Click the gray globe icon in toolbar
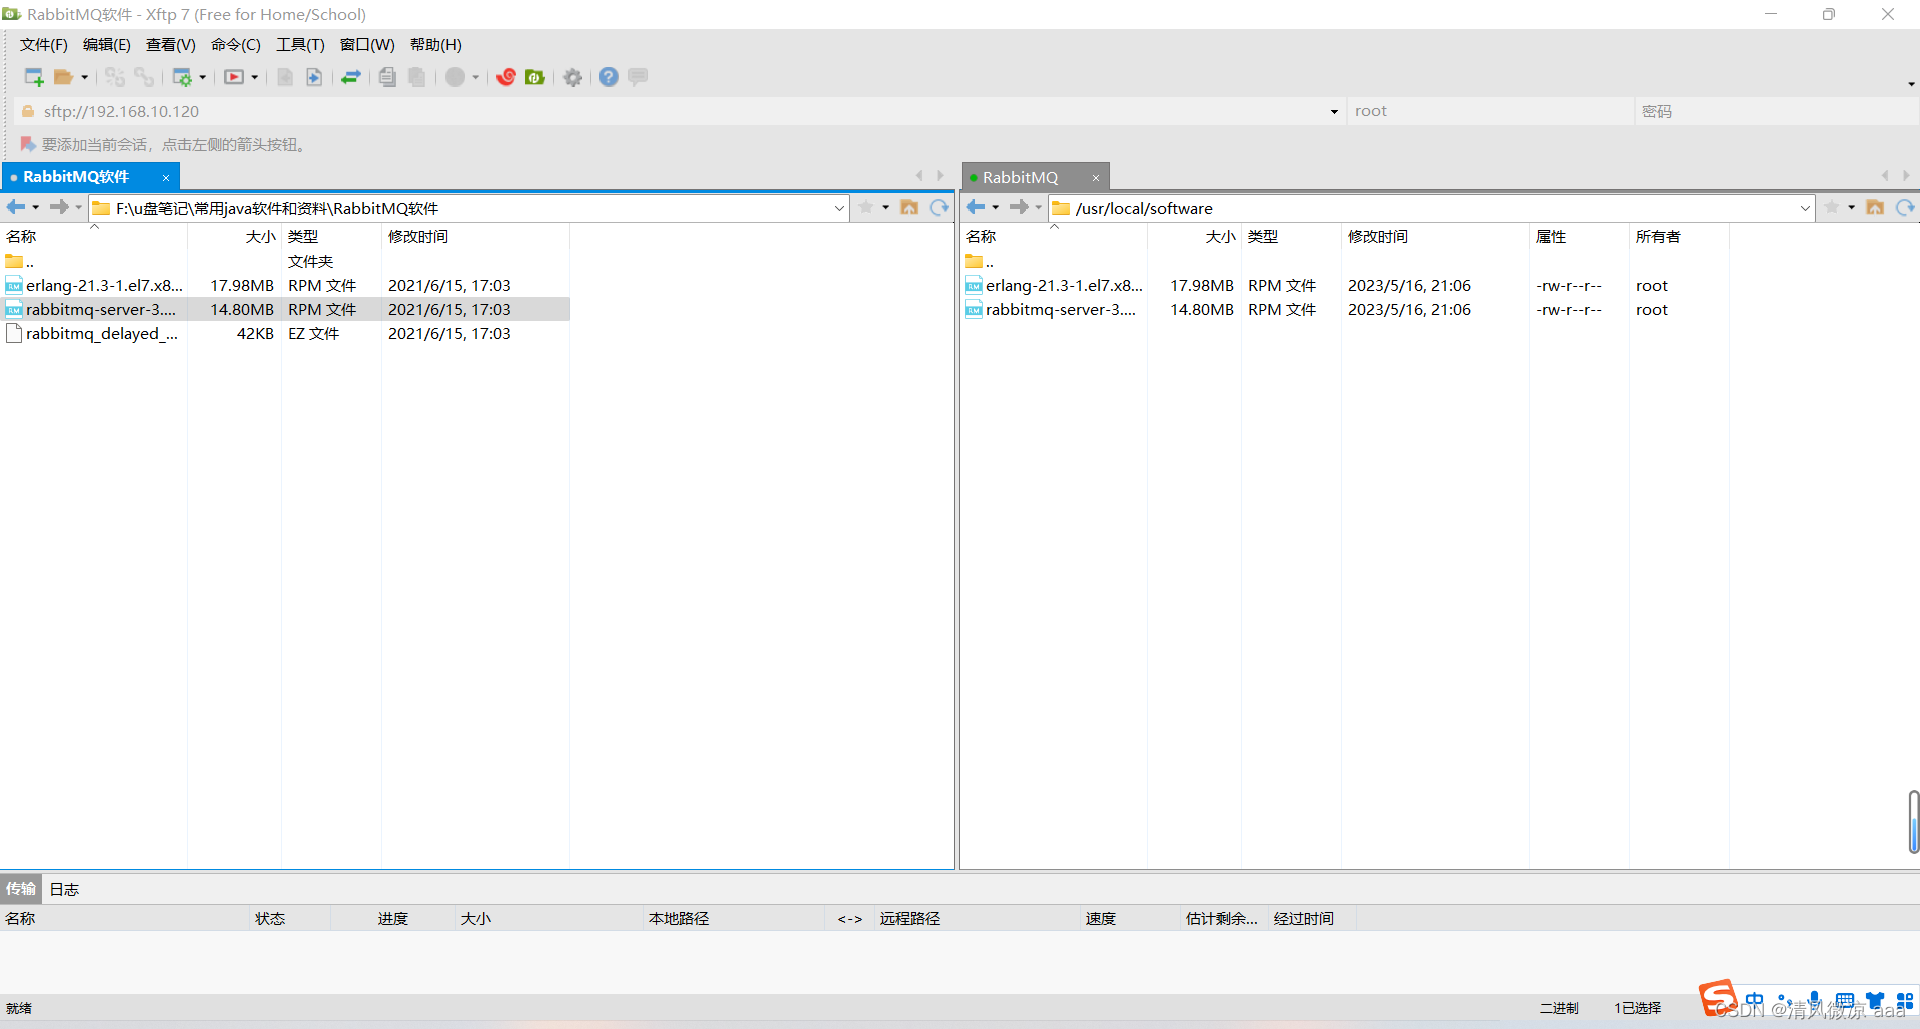The image size is (1920, 1029). (x=455, y=77)
